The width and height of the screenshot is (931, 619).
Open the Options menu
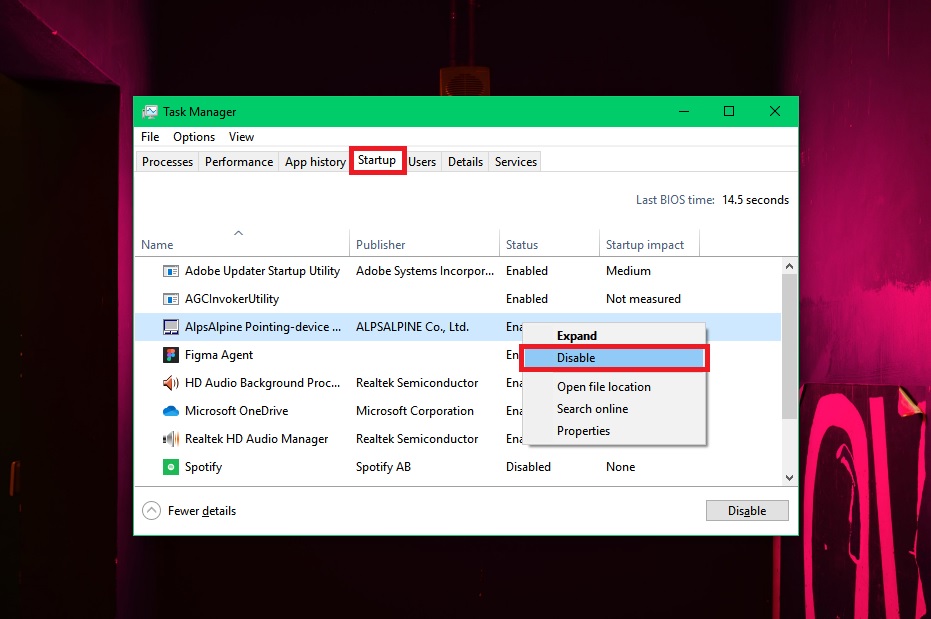[x=194, y=137]
